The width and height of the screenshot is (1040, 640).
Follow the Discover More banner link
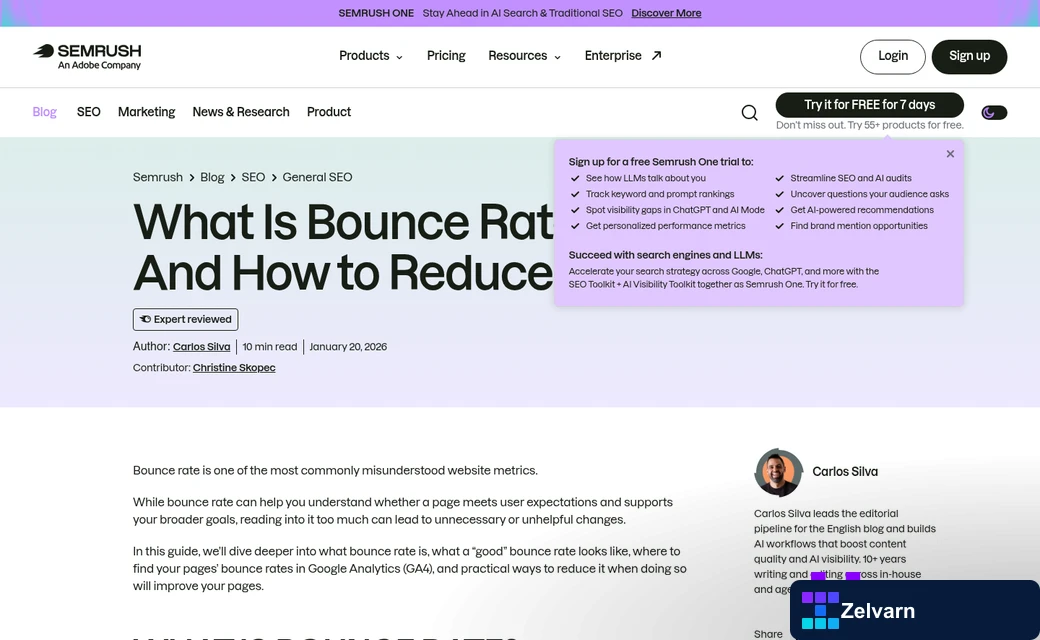coord(666,13)
